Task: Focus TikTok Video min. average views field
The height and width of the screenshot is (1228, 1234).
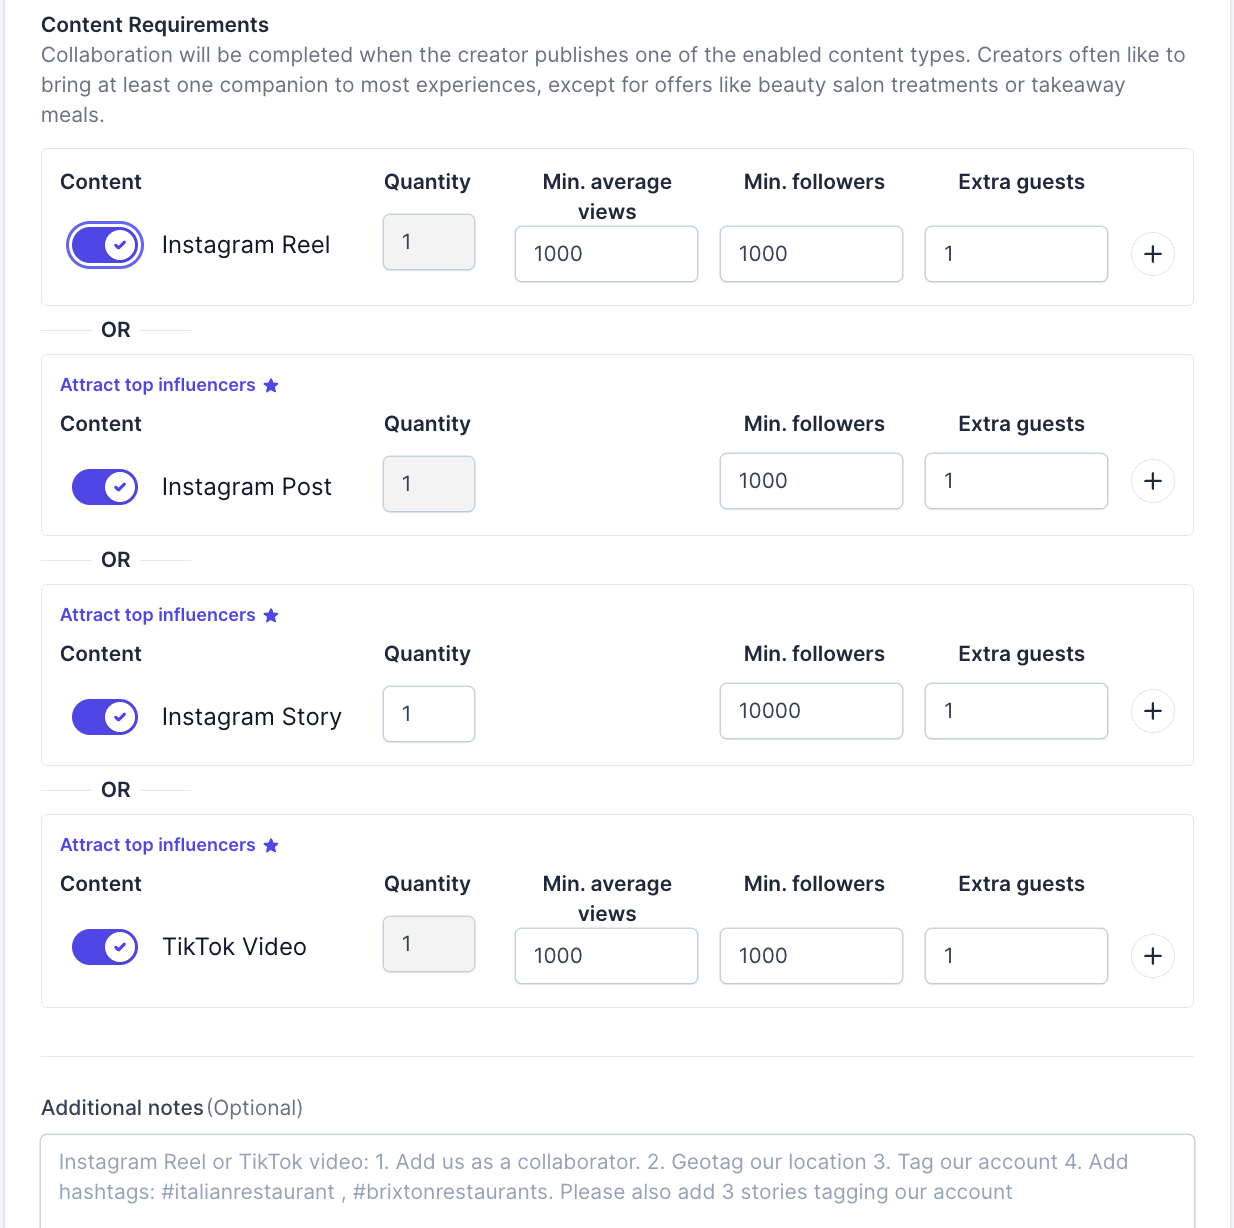Action: pyautogui.click(x=606, y=956)
